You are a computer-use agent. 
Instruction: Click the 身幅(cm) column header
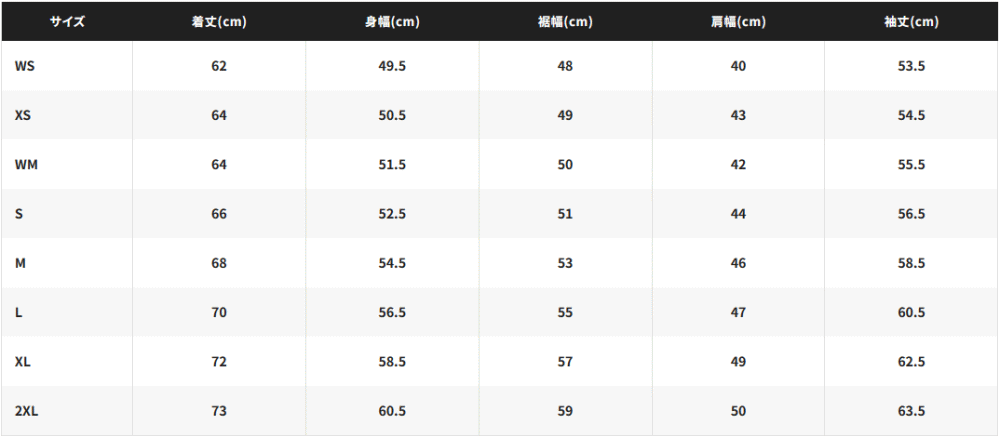[392, 22]
